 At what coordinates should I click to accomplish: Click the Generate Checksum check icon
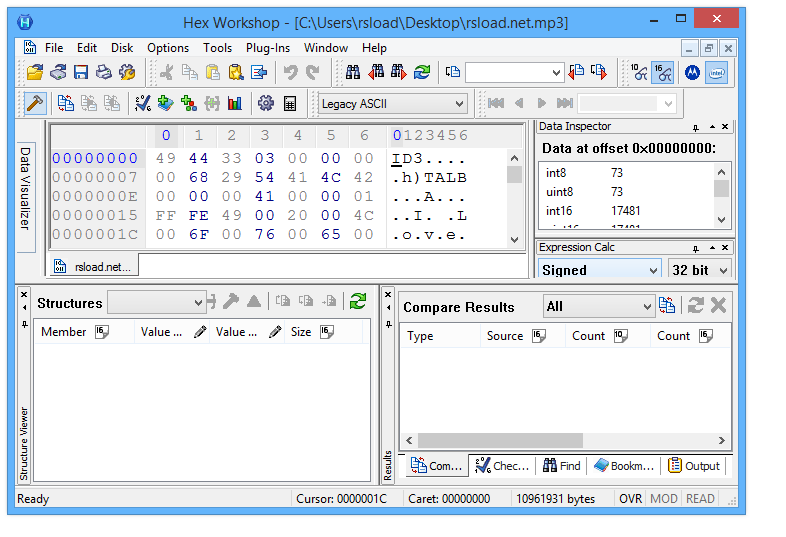coord(142,103)
